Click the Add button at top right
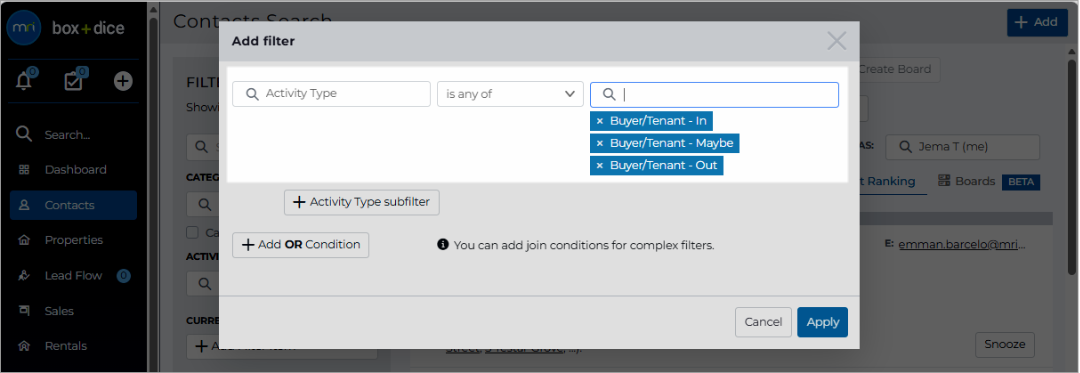 [x=1037, y=22]
